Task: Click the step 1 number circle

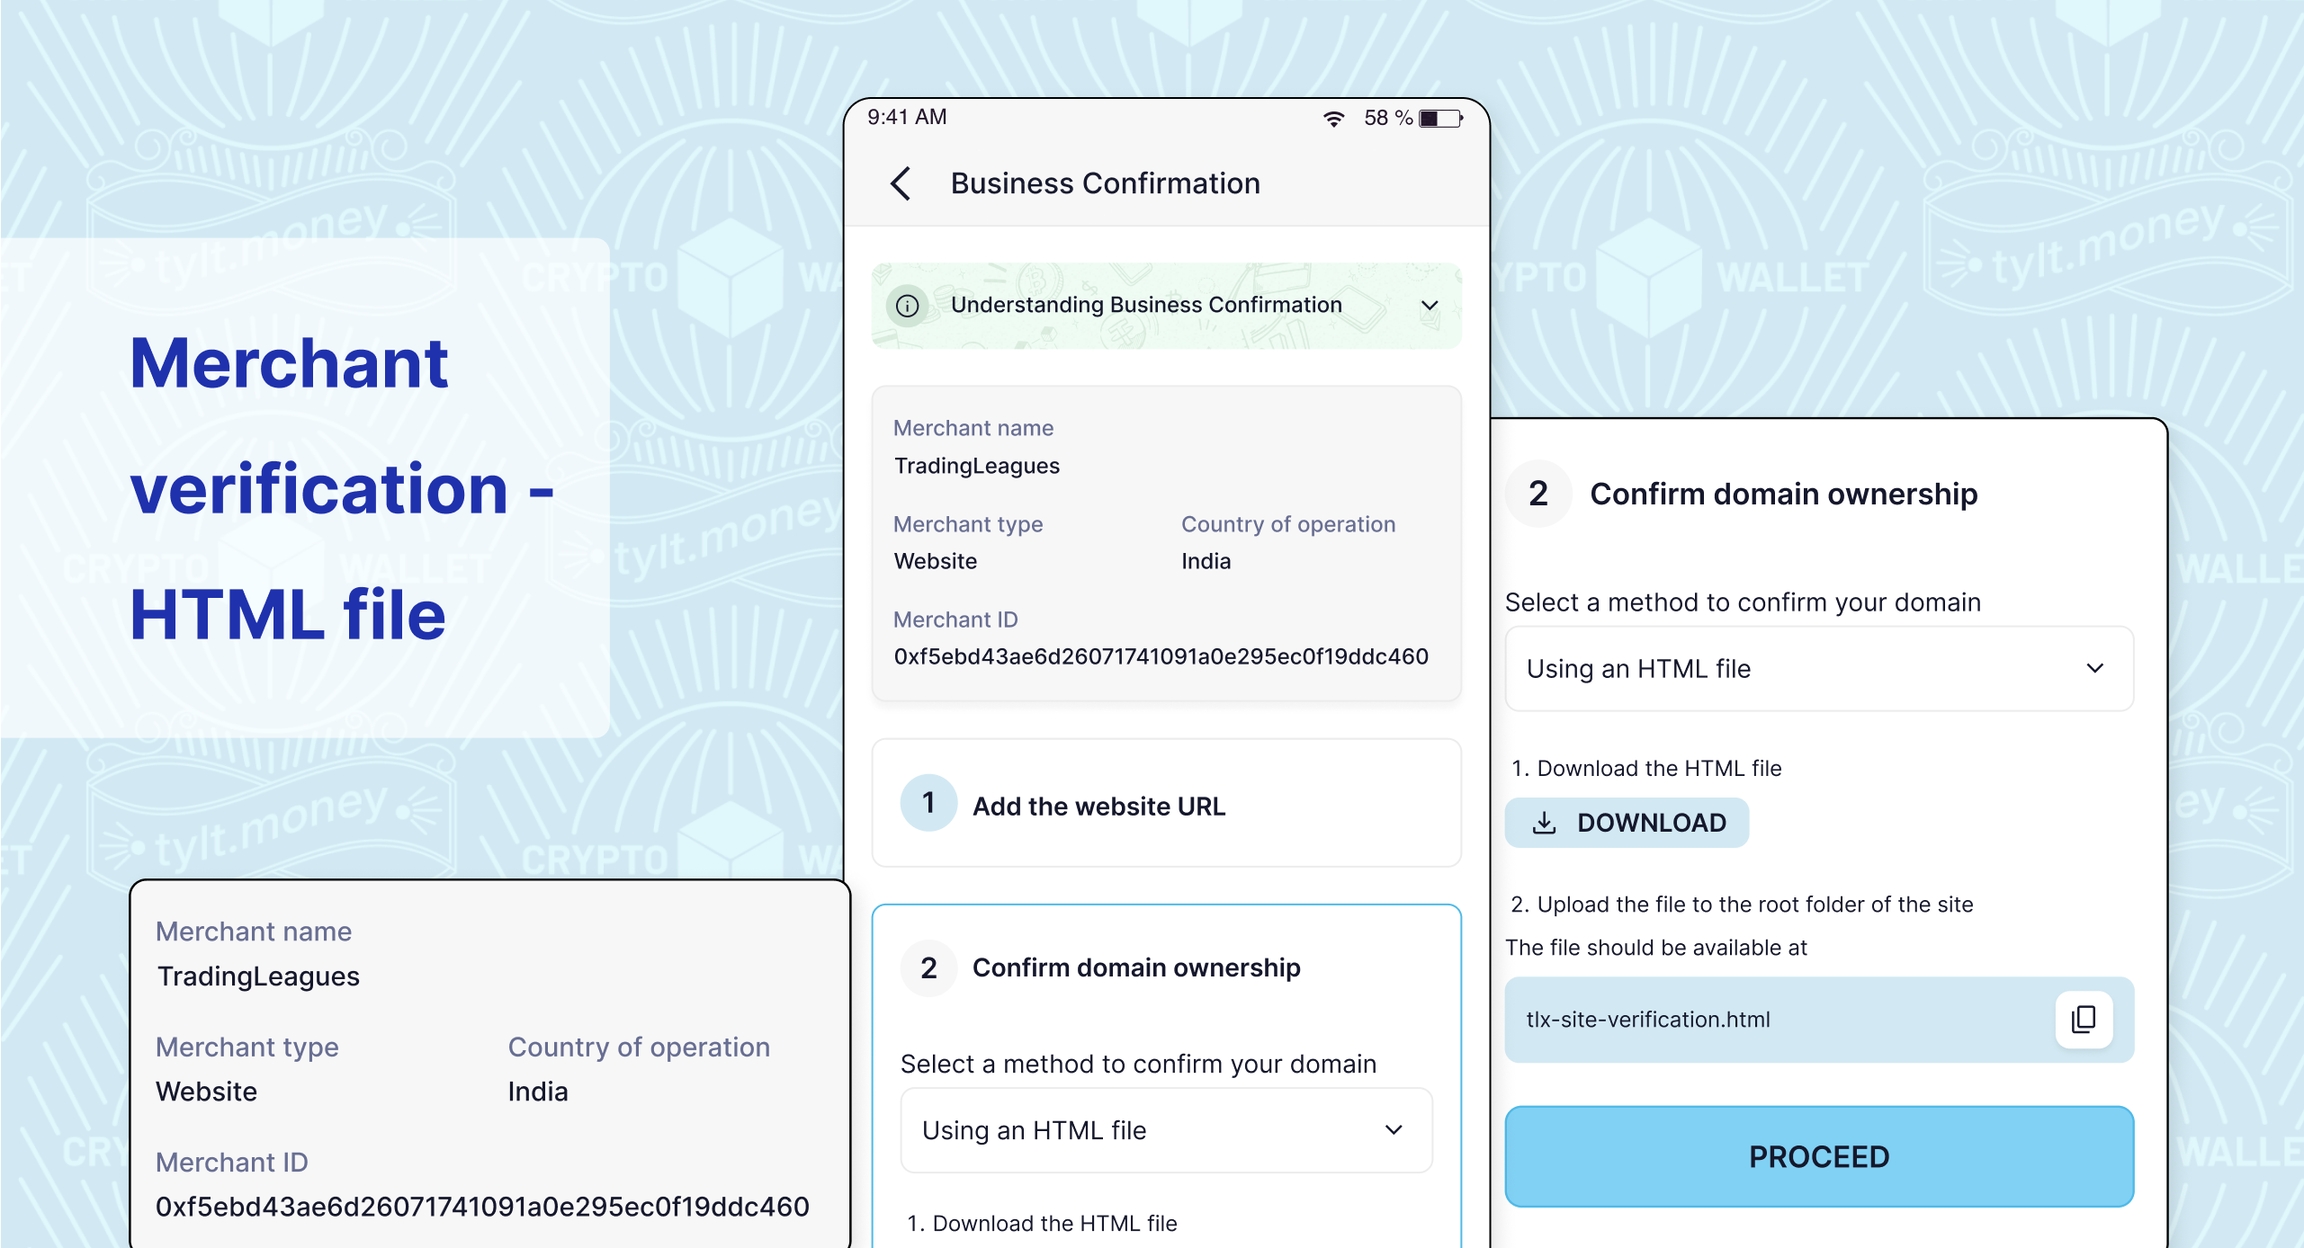Action: (x=928, y=803)
